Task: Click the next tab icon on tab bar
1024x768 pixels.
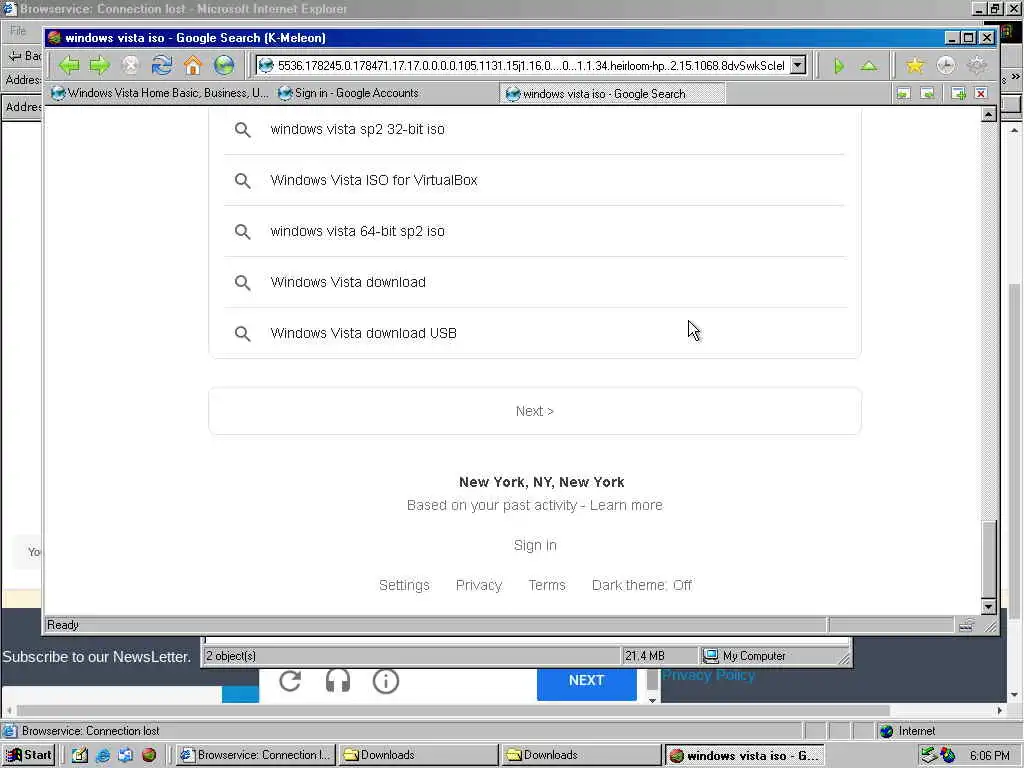Action: click(927, 93)
